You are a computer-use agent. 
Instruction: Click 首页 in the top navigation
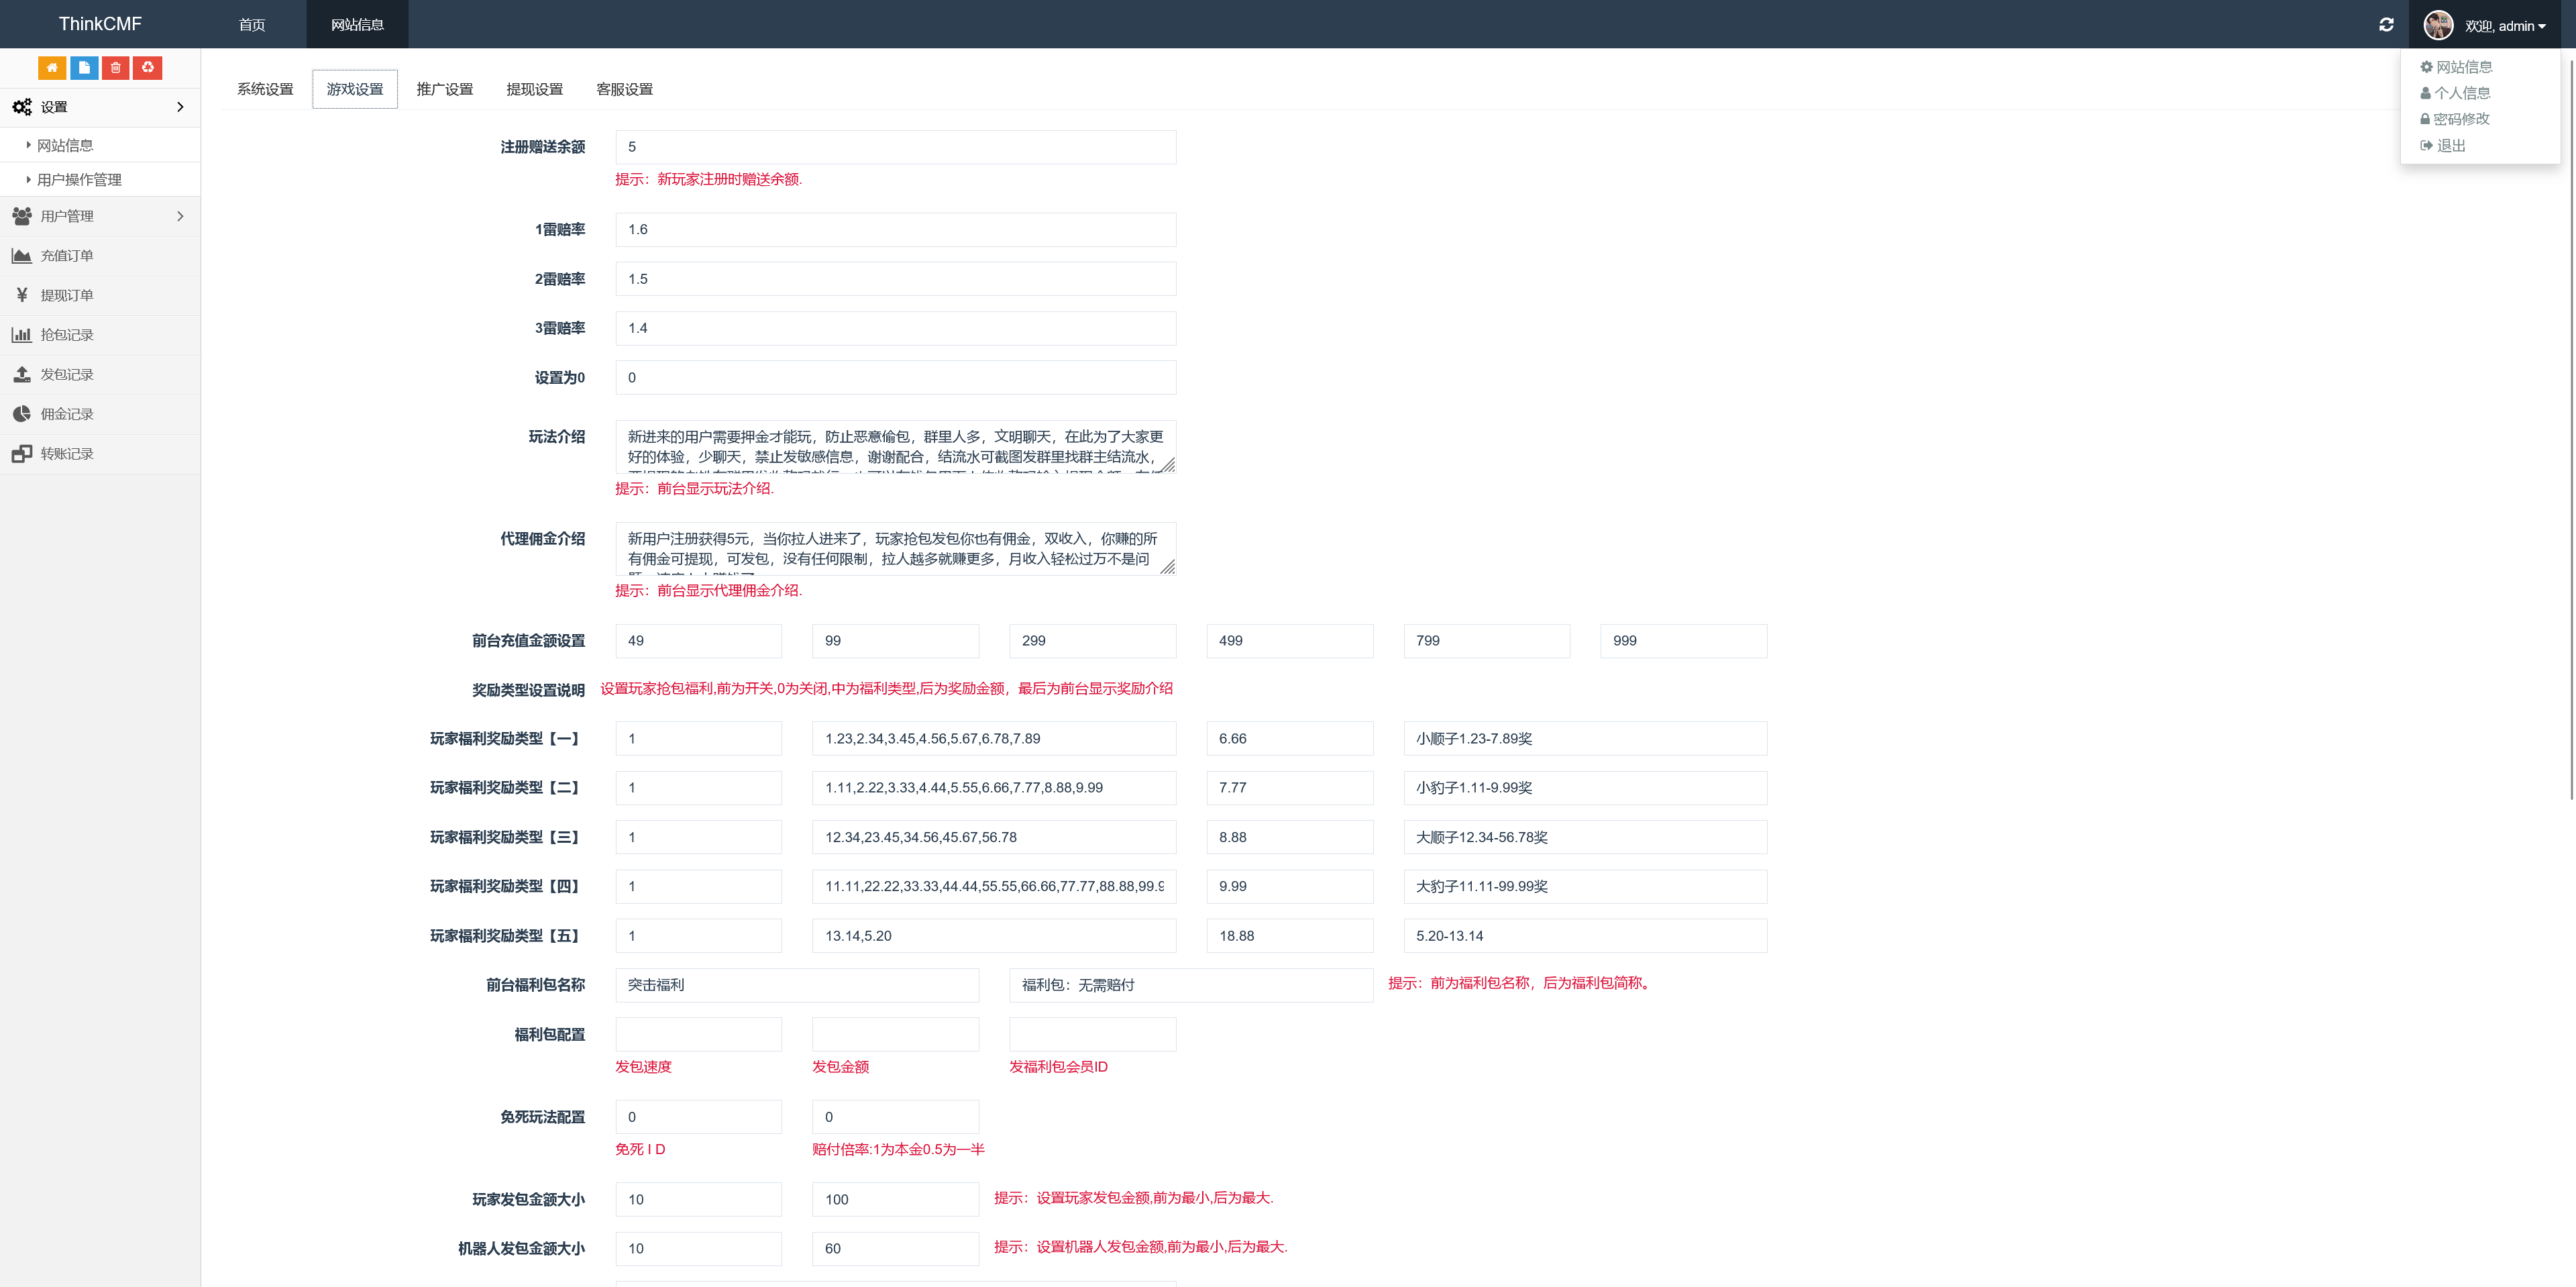(x=252, y=25)
